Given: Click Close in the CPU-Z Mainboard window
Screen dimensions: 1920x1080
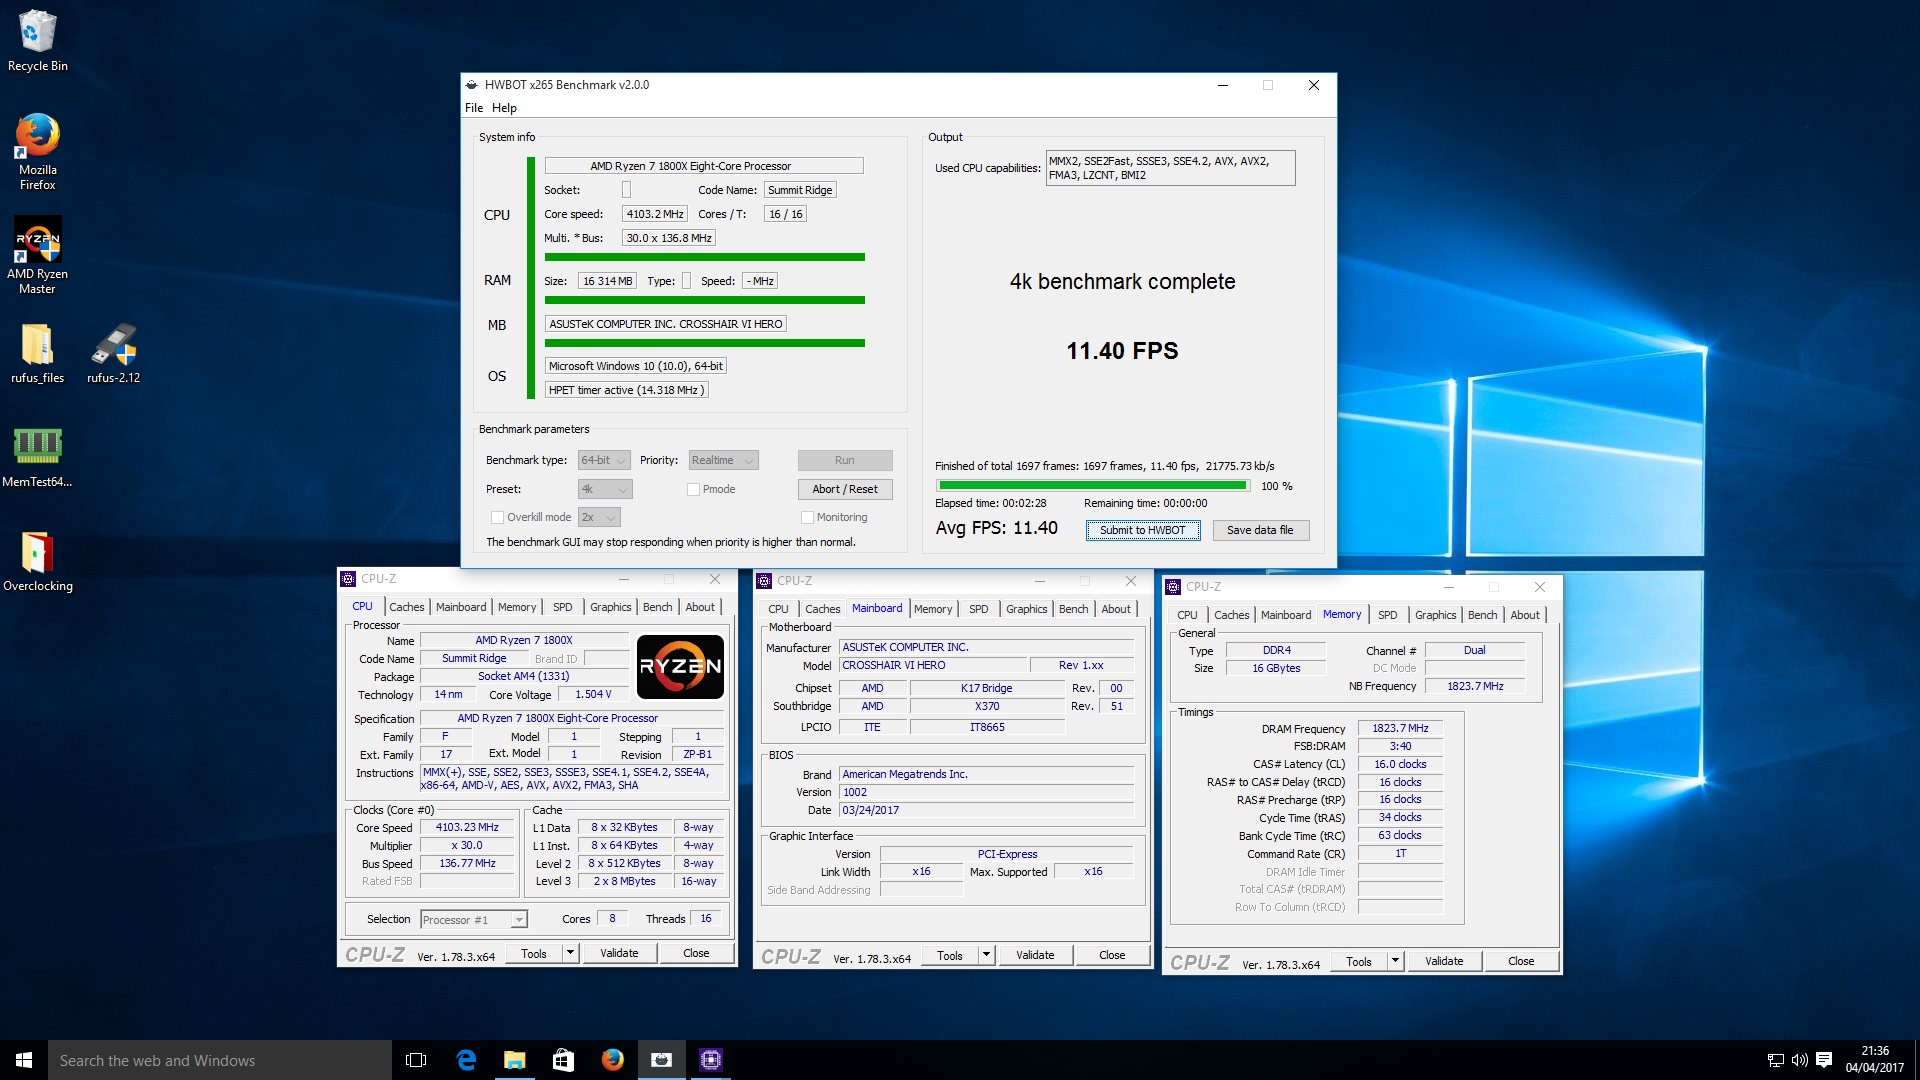Looking at the screenshot, I should (x=1112, y=955).
